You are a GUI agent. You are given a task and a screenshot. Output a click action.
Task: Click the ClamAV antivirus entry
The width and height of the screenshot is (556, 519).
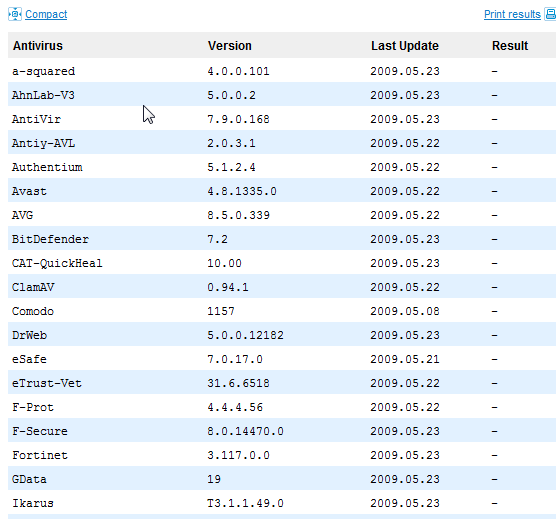(33, 287)
